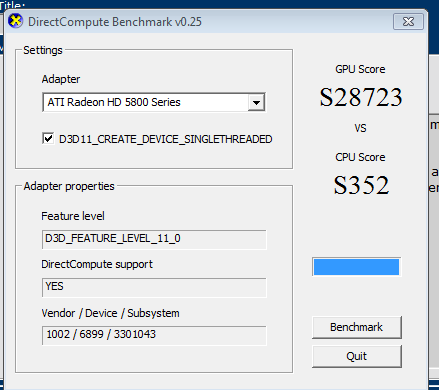This screenshot has width=439, height=390.
Task: Click the CPU Score value S352
Action: (361, 185)
